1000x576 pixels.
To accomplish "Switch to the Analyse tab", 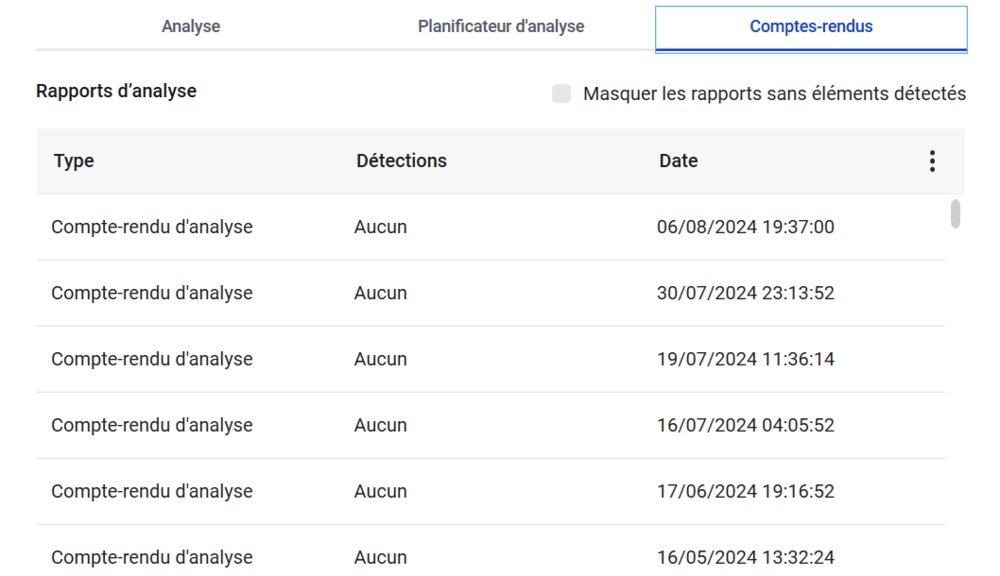I will (190, 27).
